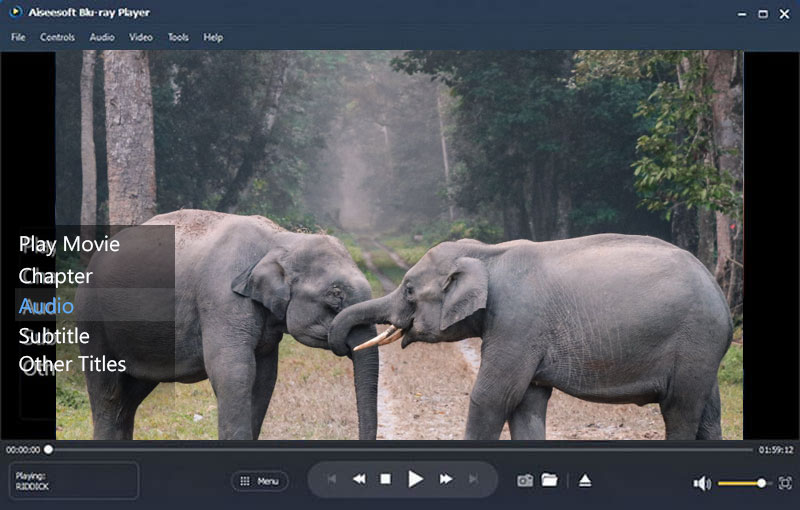Take a snapshot with camera icon
This screenshot has height=510, width=800.
(524, 481)
